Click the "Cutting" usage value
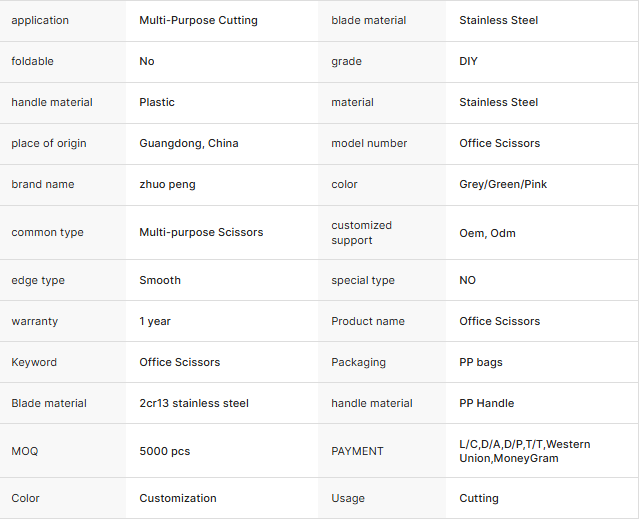This screenshot has width=639, height=519. [479, 498]
